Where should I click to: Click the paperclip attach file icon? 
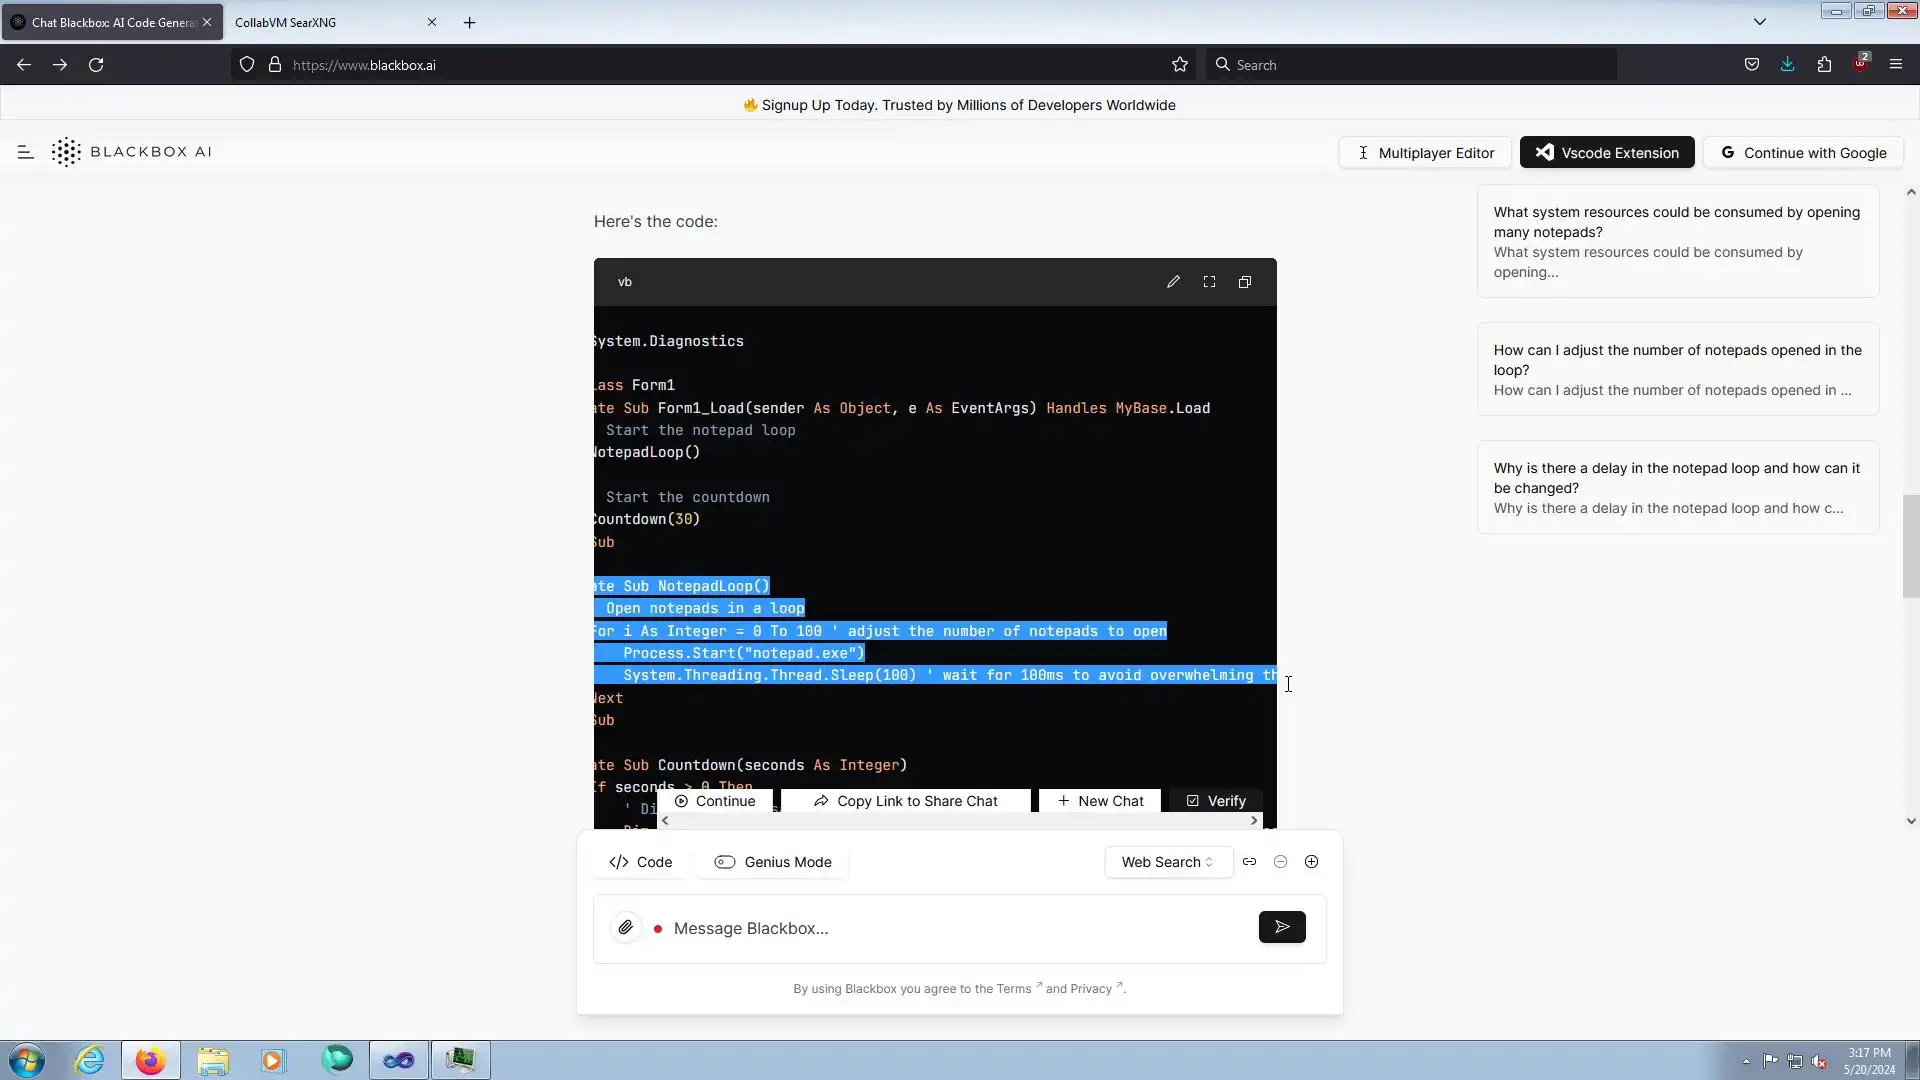click(x=626, y=928)
